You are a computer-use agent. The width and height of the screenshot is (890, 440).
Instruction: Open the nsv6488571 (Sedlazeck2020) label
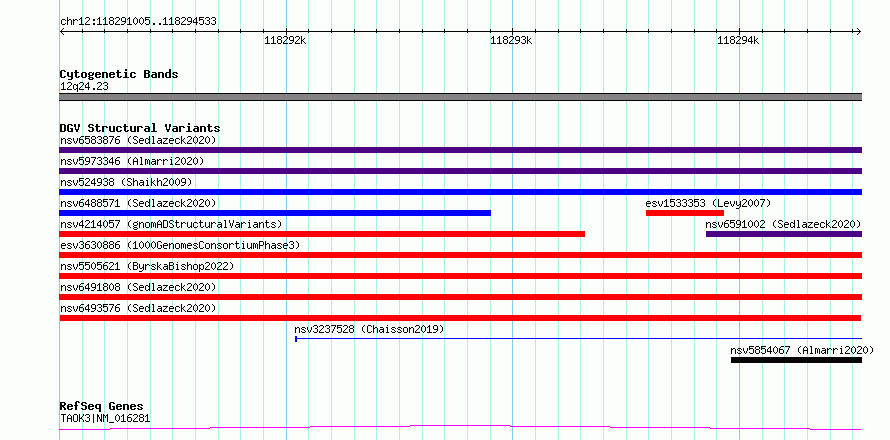(x=138, y=203)
